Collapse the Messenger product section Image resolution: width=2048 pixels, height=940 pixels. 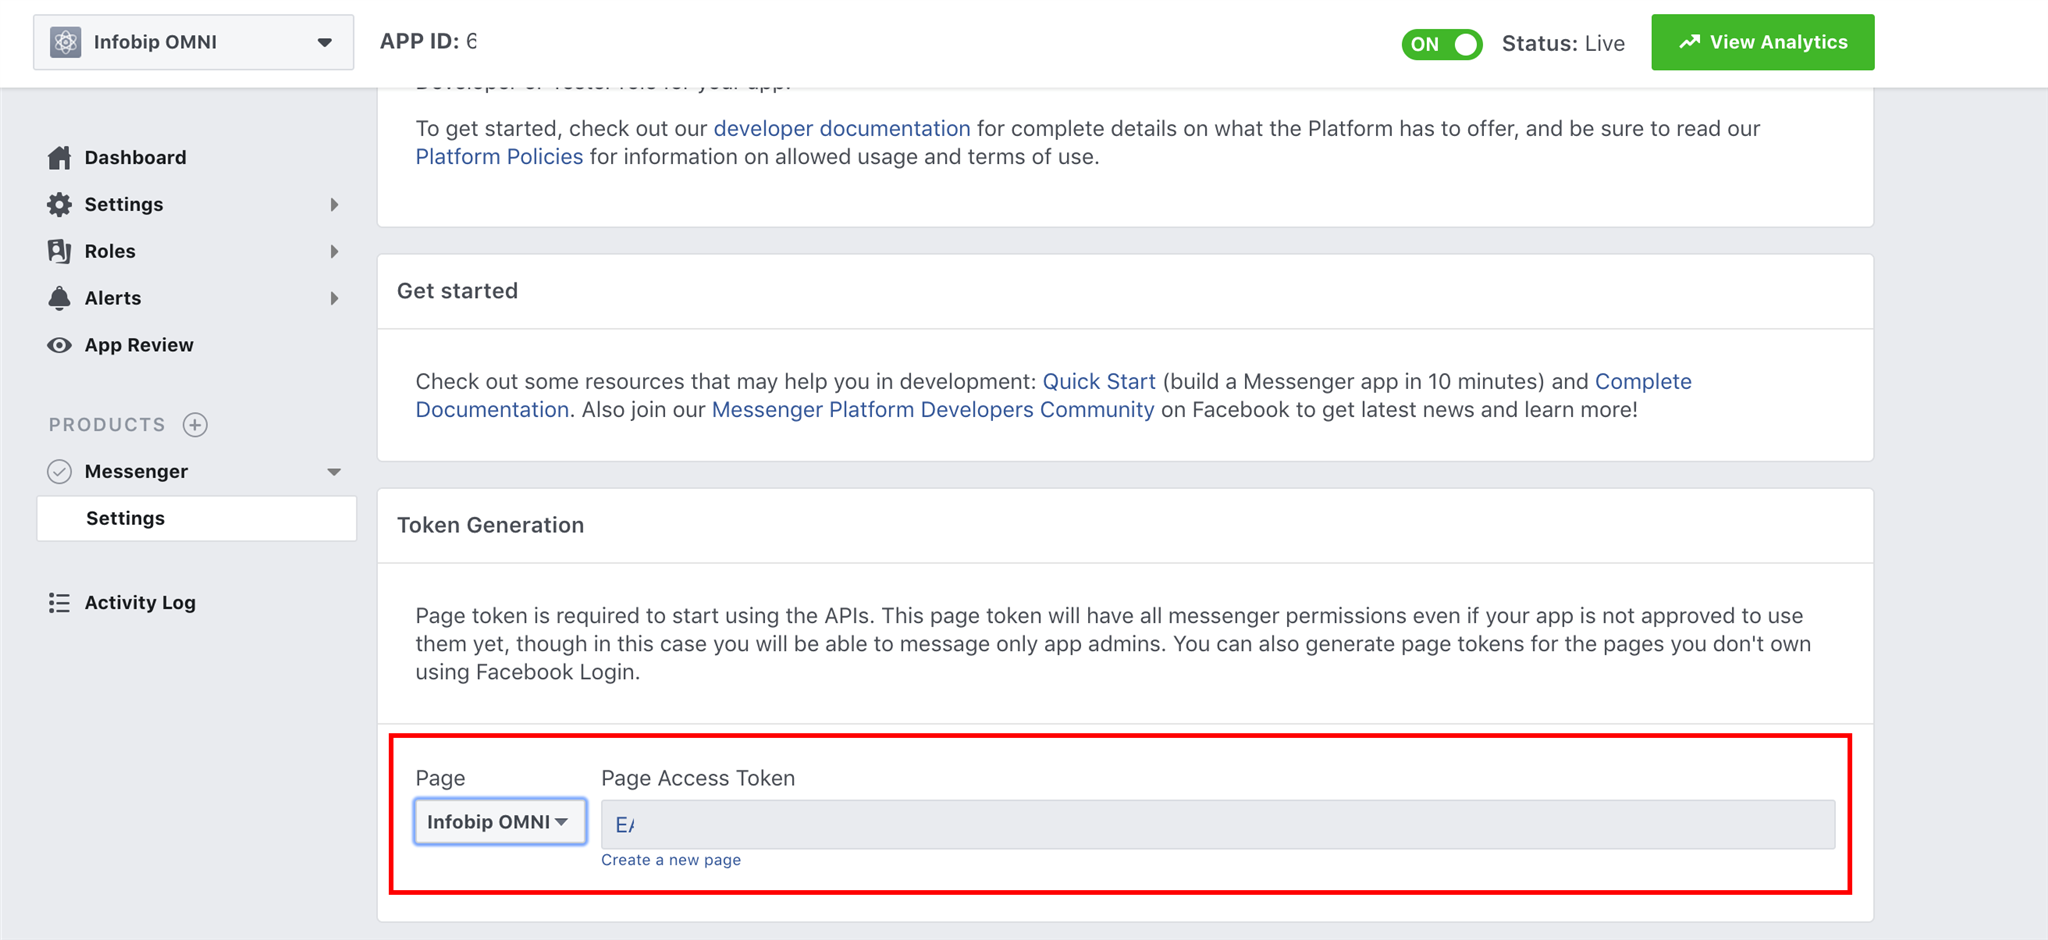(334, 472)
